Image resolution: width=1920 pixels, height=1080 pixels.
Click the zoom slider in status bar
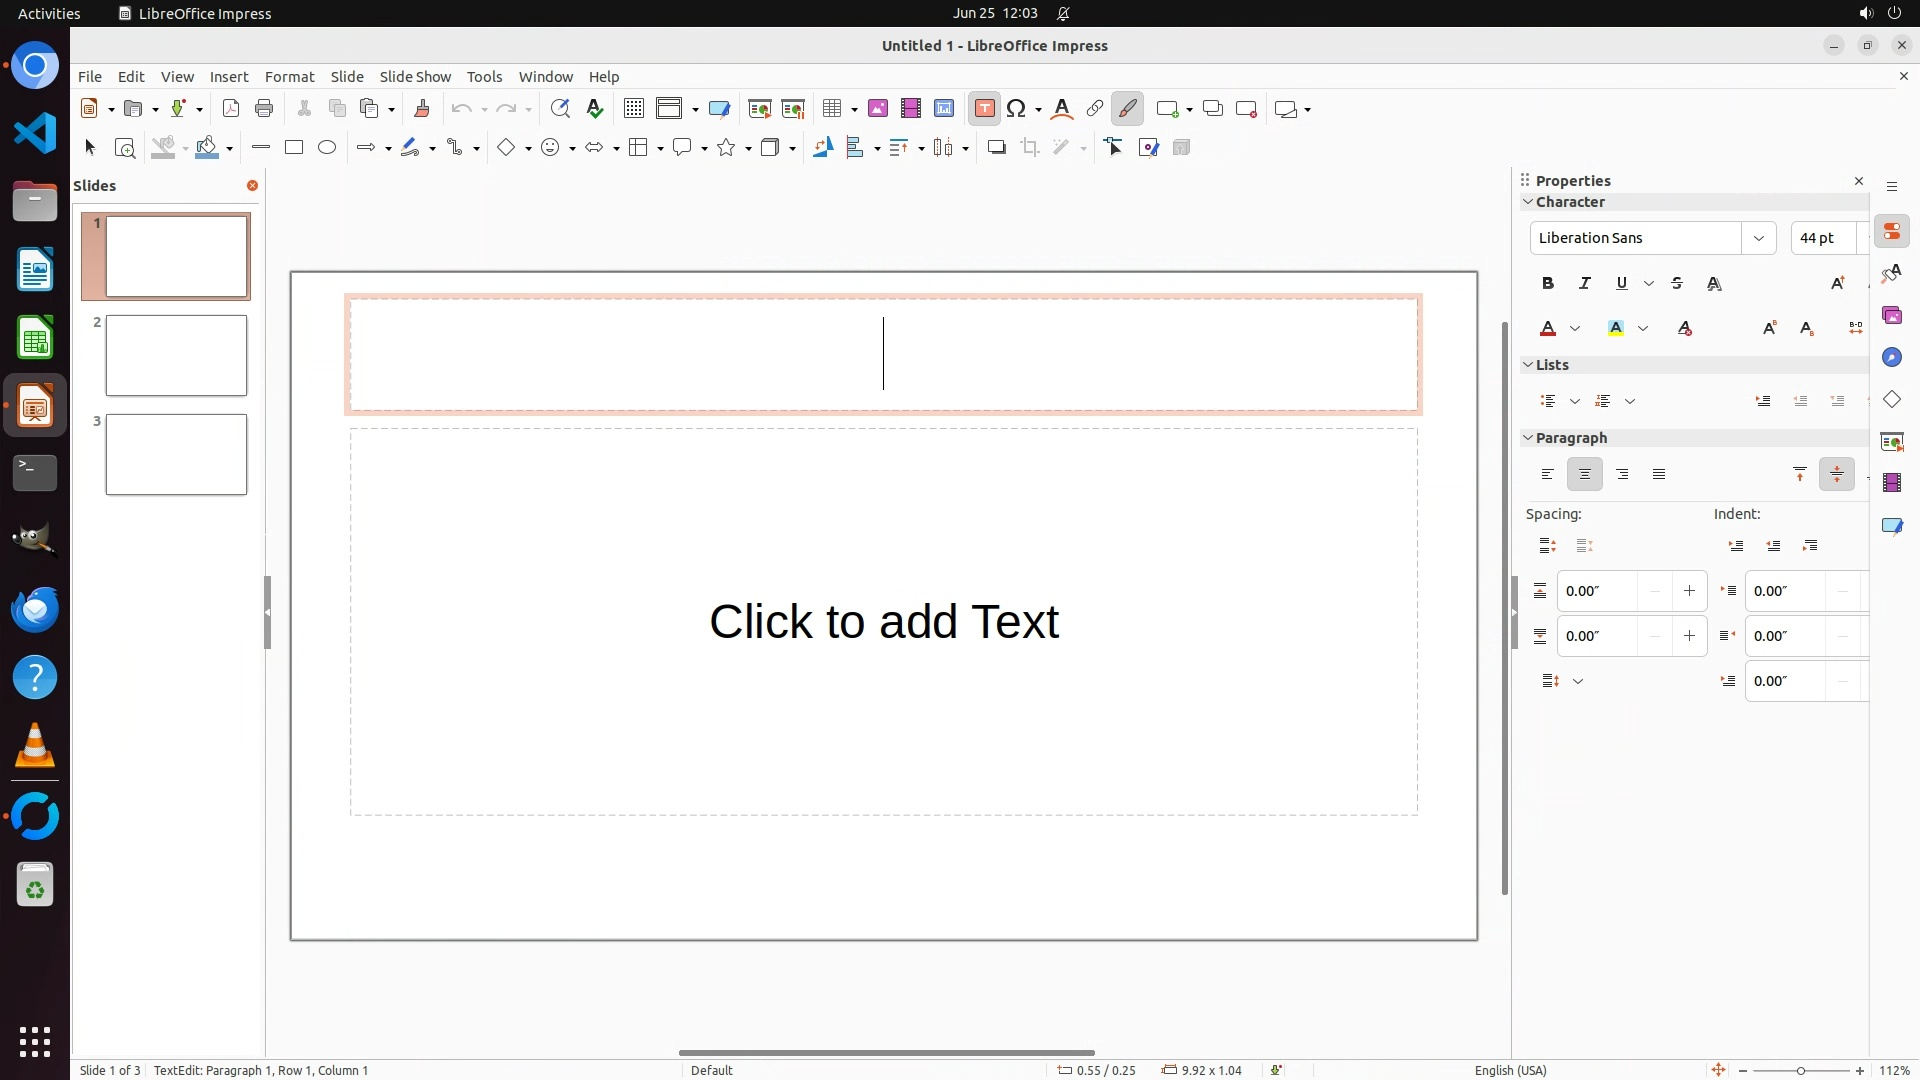click(1800, 1070)
